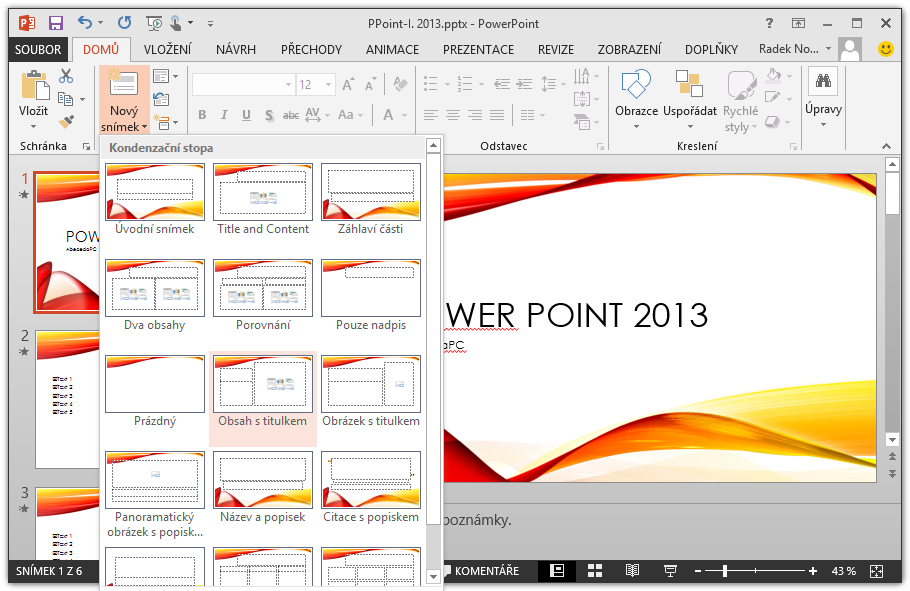Open Change Case Aa dropdown
This screenshot has width=910, height=591.
coord(350,115)
